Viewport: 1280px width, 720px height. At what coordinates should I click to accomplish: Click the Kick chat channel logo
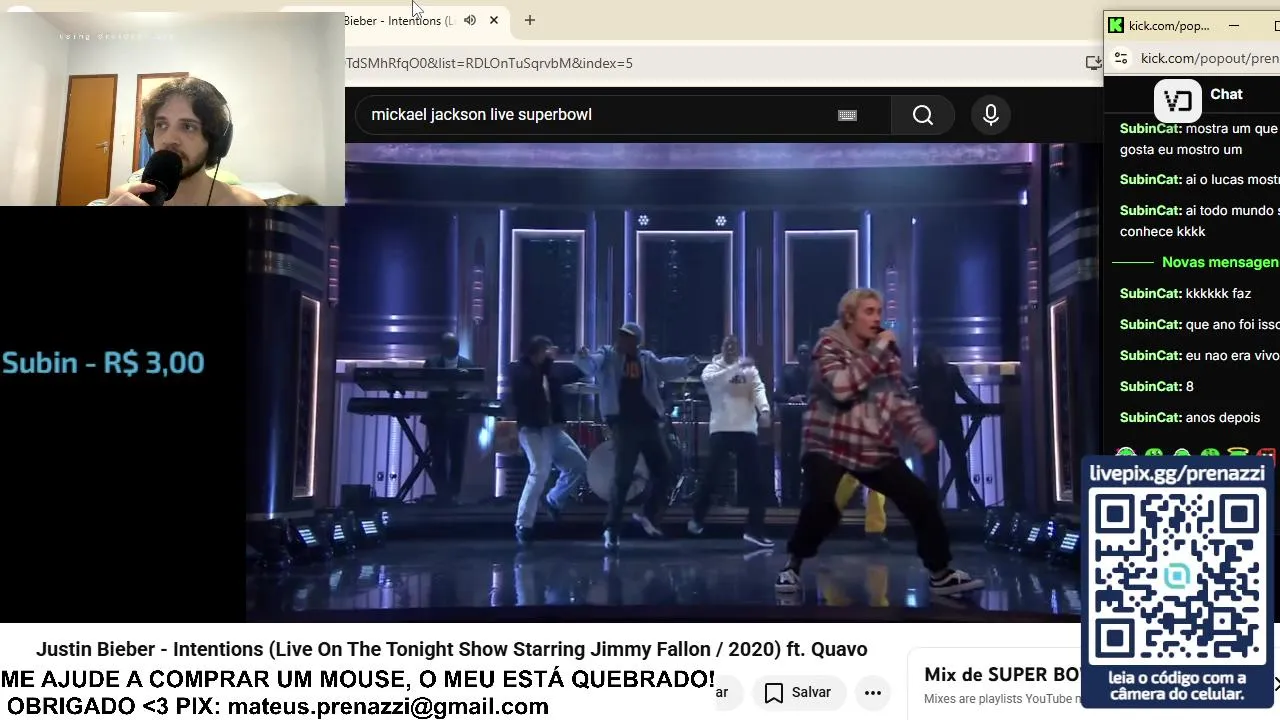[1178, 100]
